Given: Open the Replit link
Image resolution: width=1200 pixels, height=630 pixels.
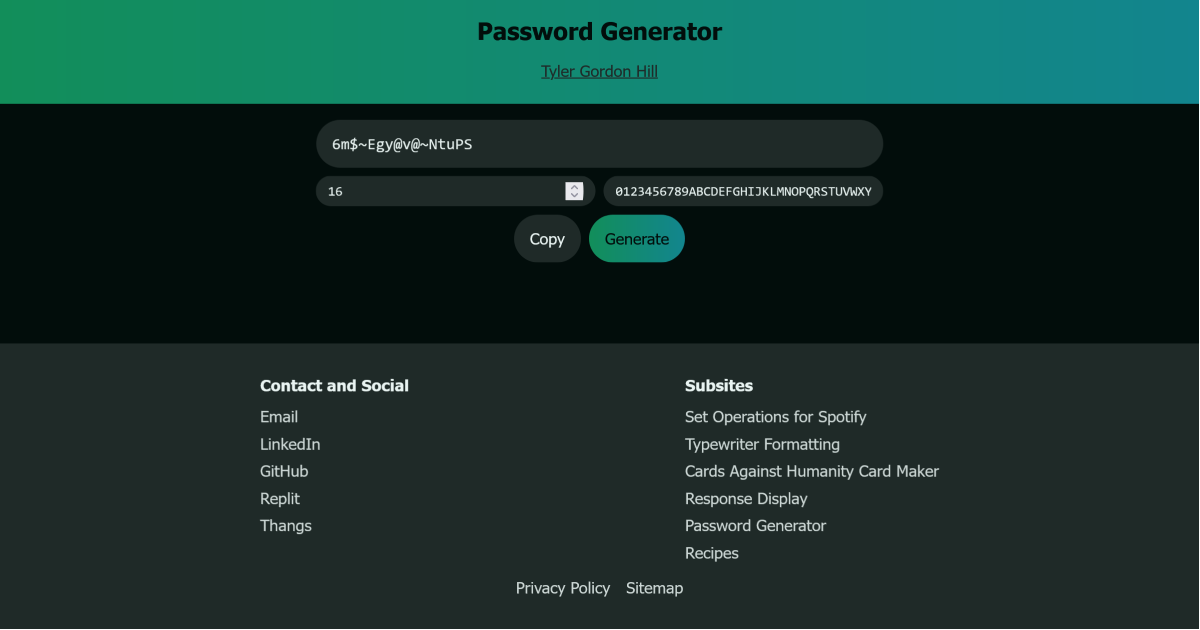Looking at the screenshot, I should (x=280, y=498).
